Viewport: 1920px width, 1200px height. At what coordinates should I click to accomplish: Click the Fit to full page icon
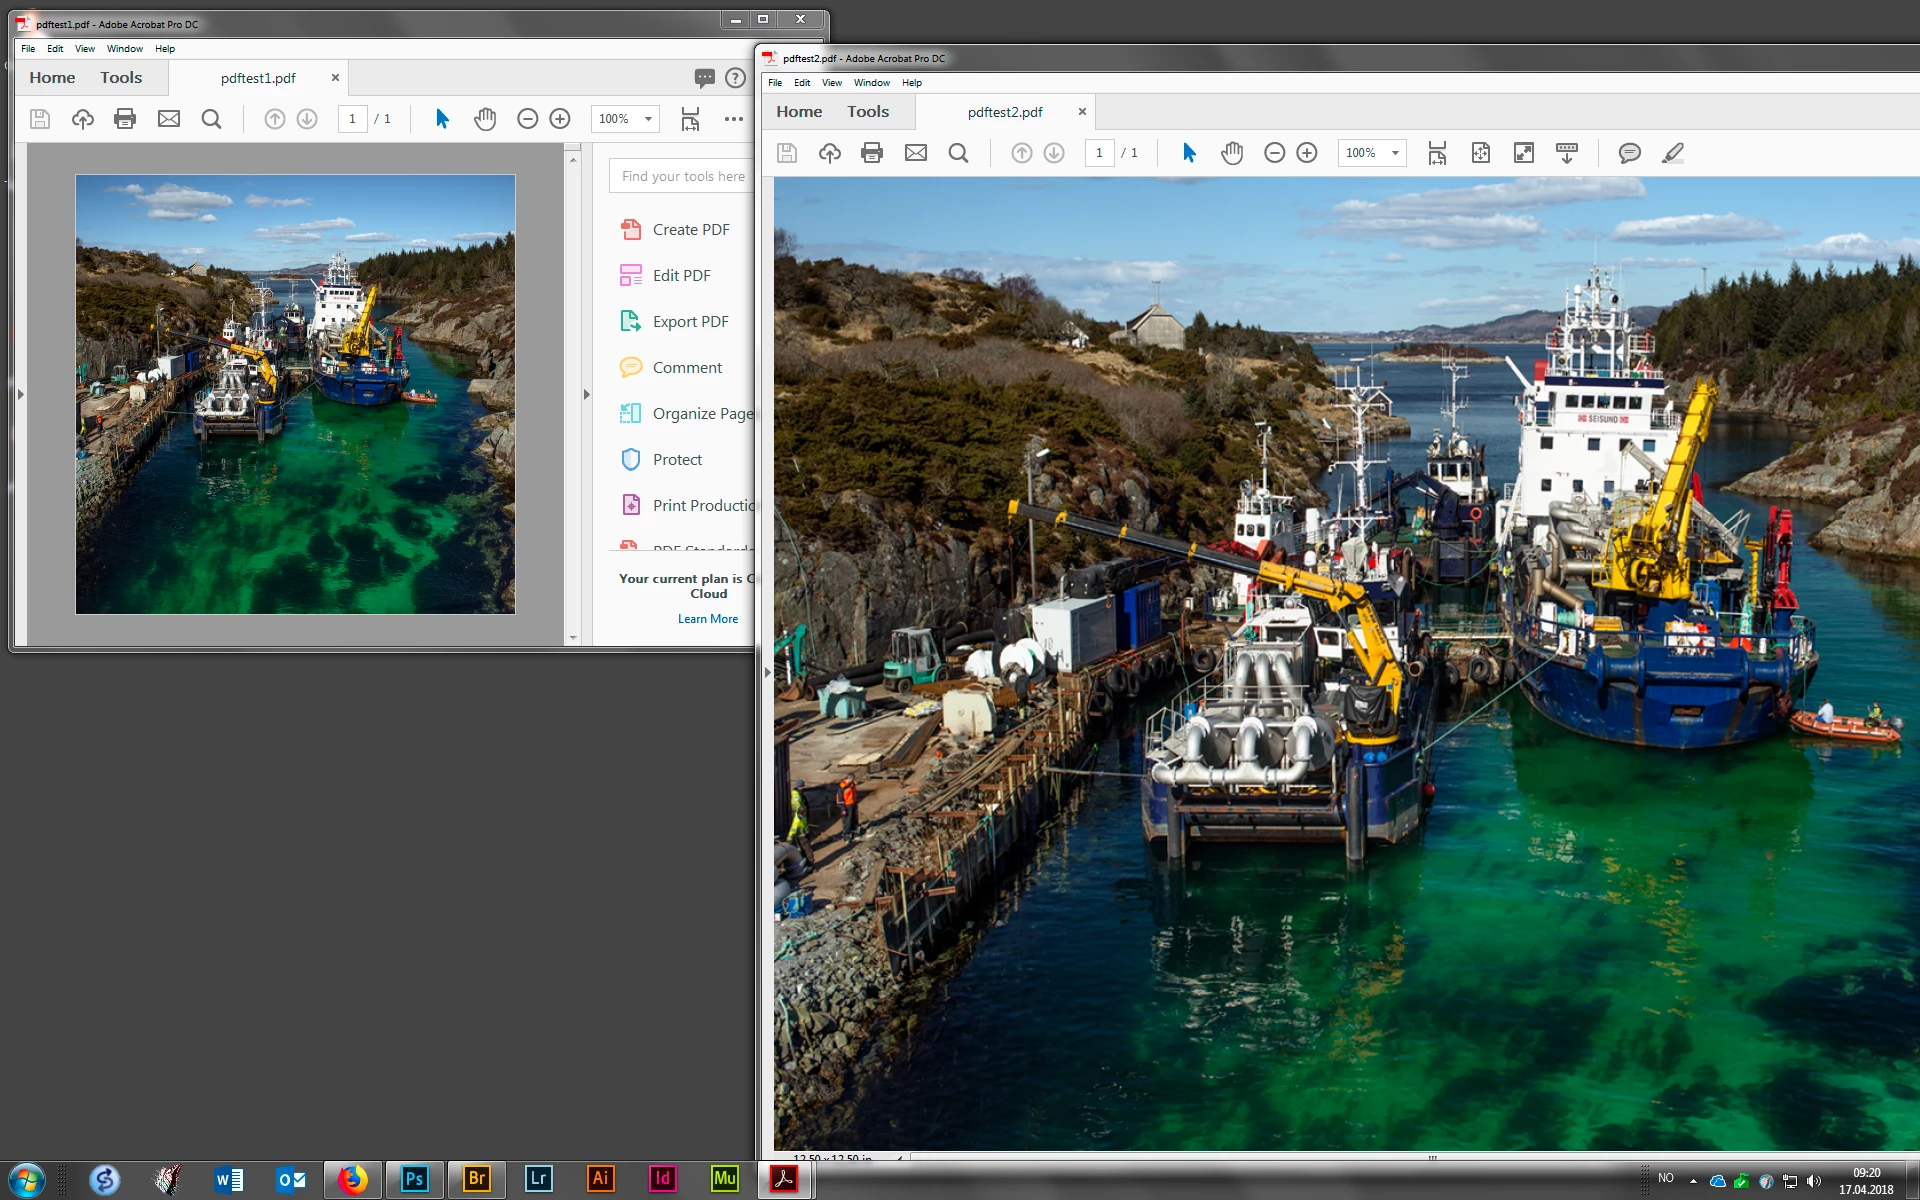tap(1481, 153)
